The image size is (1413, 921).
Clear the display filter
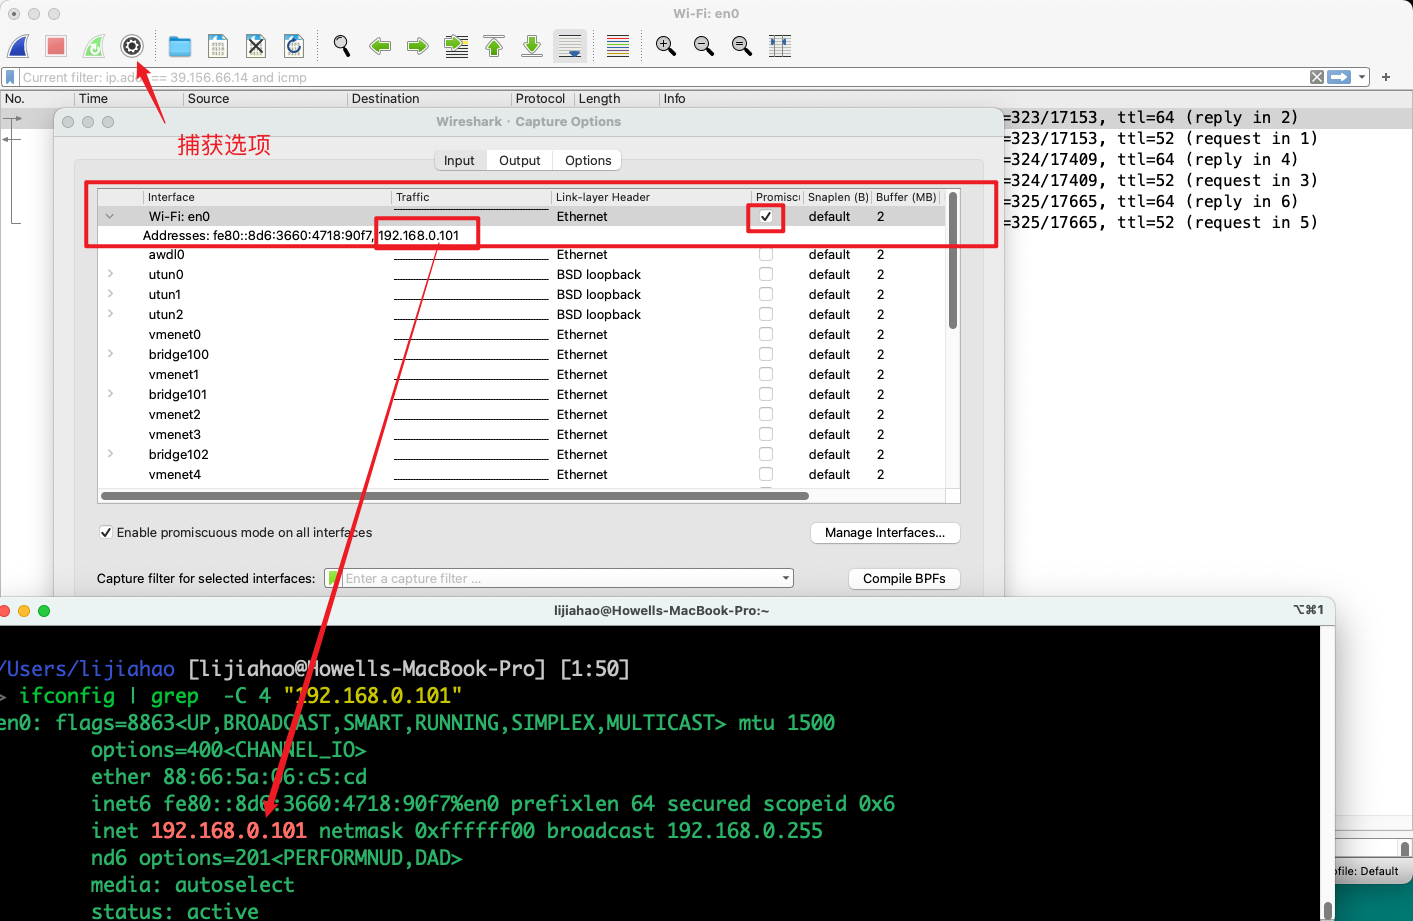point(1317,77)
